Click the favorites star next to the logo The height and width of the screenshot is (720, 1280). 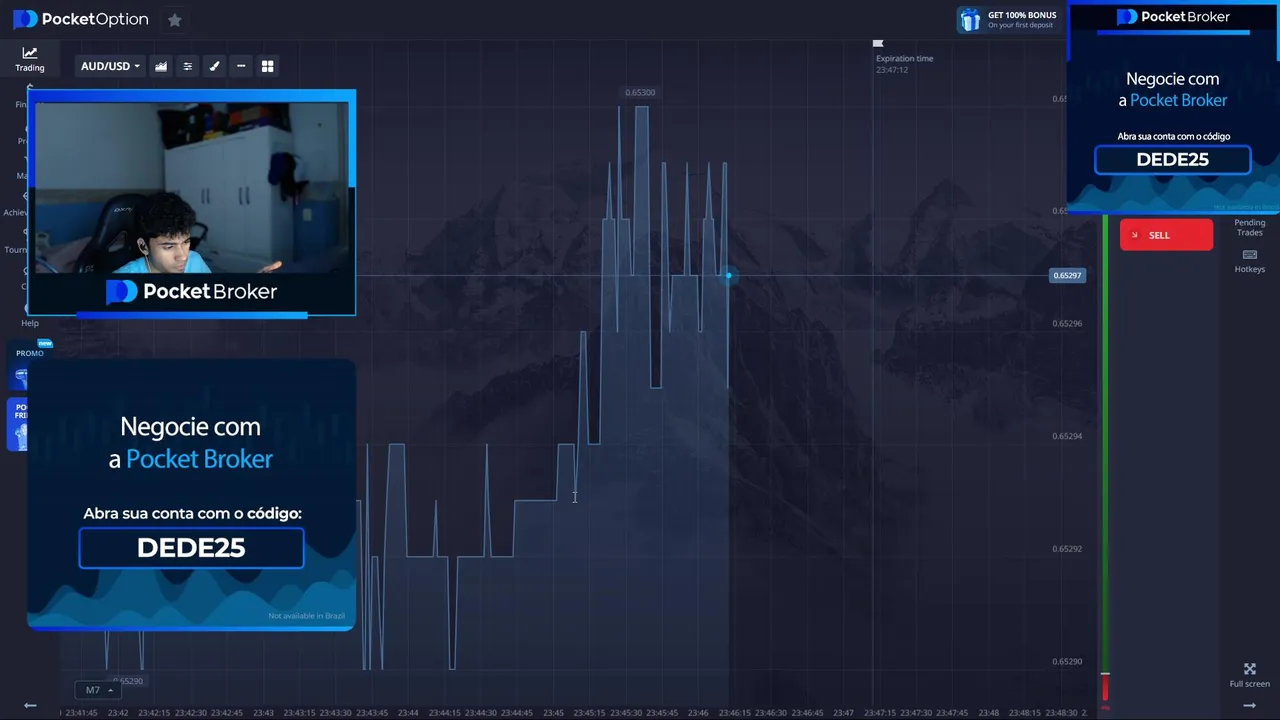point(174,19)
